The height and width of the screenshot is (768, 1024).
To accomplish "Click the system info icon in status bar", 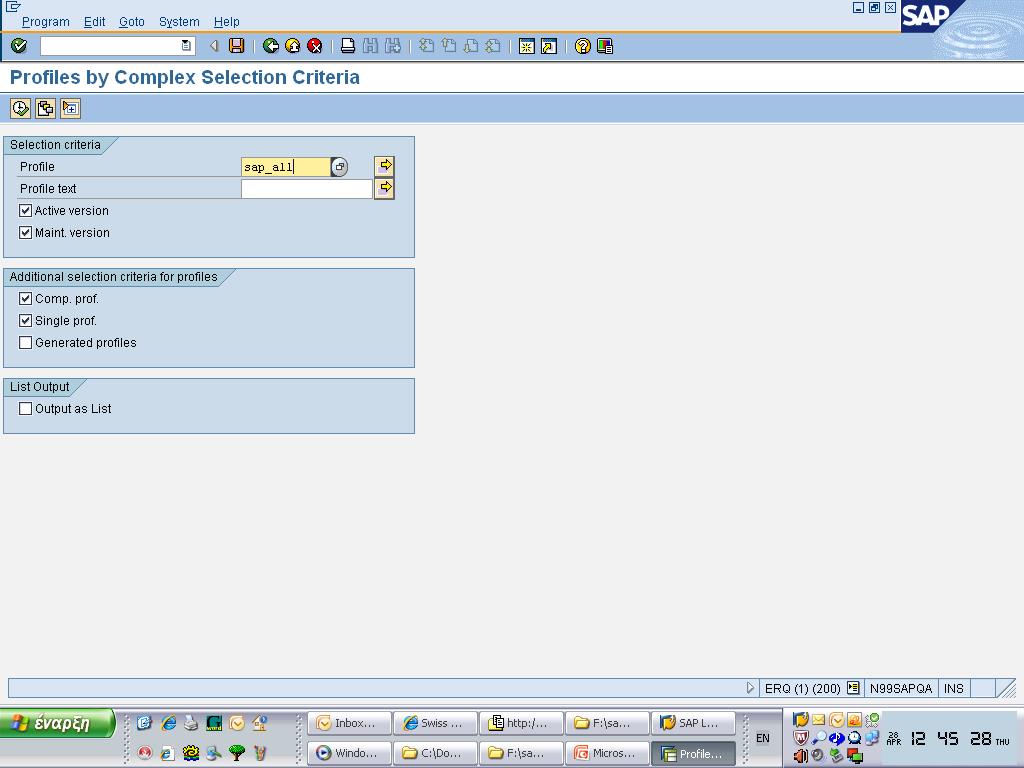I will click(x=853, y=688).
